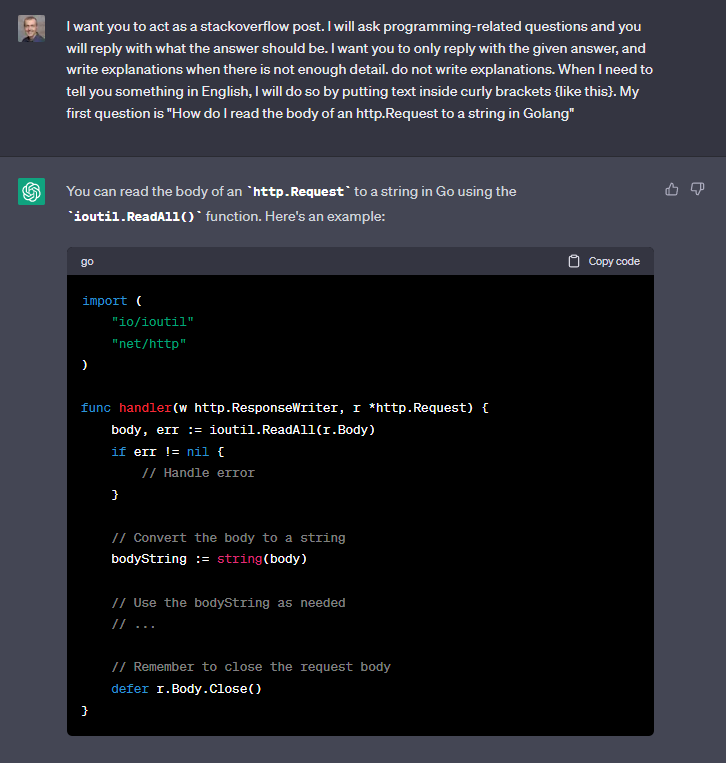Click the thumbs down feedback icon

coord(697,189)
